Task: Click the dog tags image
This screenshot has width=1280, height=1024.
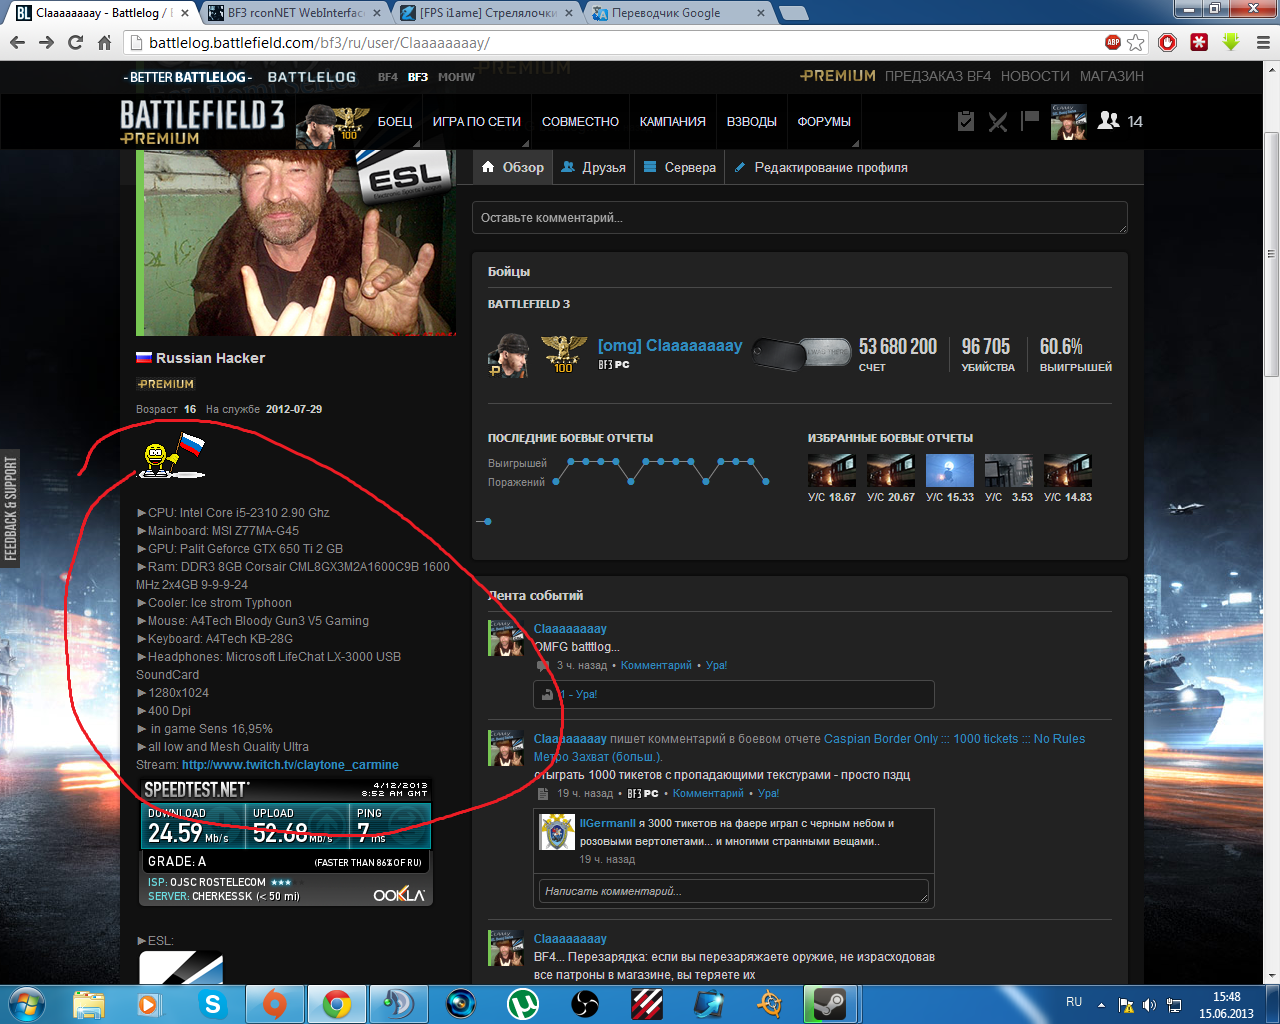Action: (801, 353)
